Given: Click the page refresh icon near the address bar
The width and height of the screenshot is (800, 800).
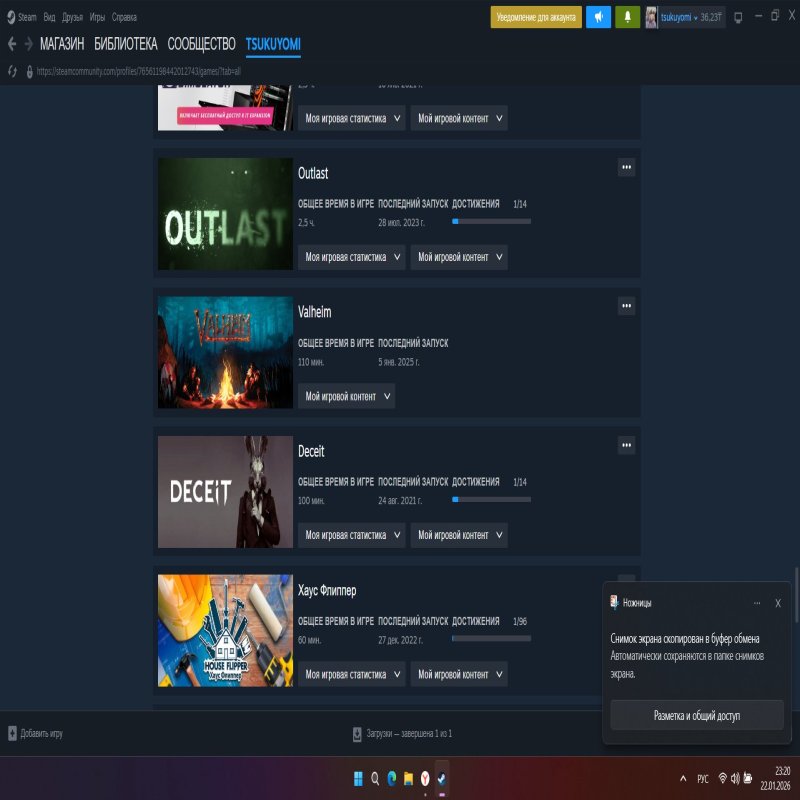Looking at the screenshot, I should [x=14, y=73].
